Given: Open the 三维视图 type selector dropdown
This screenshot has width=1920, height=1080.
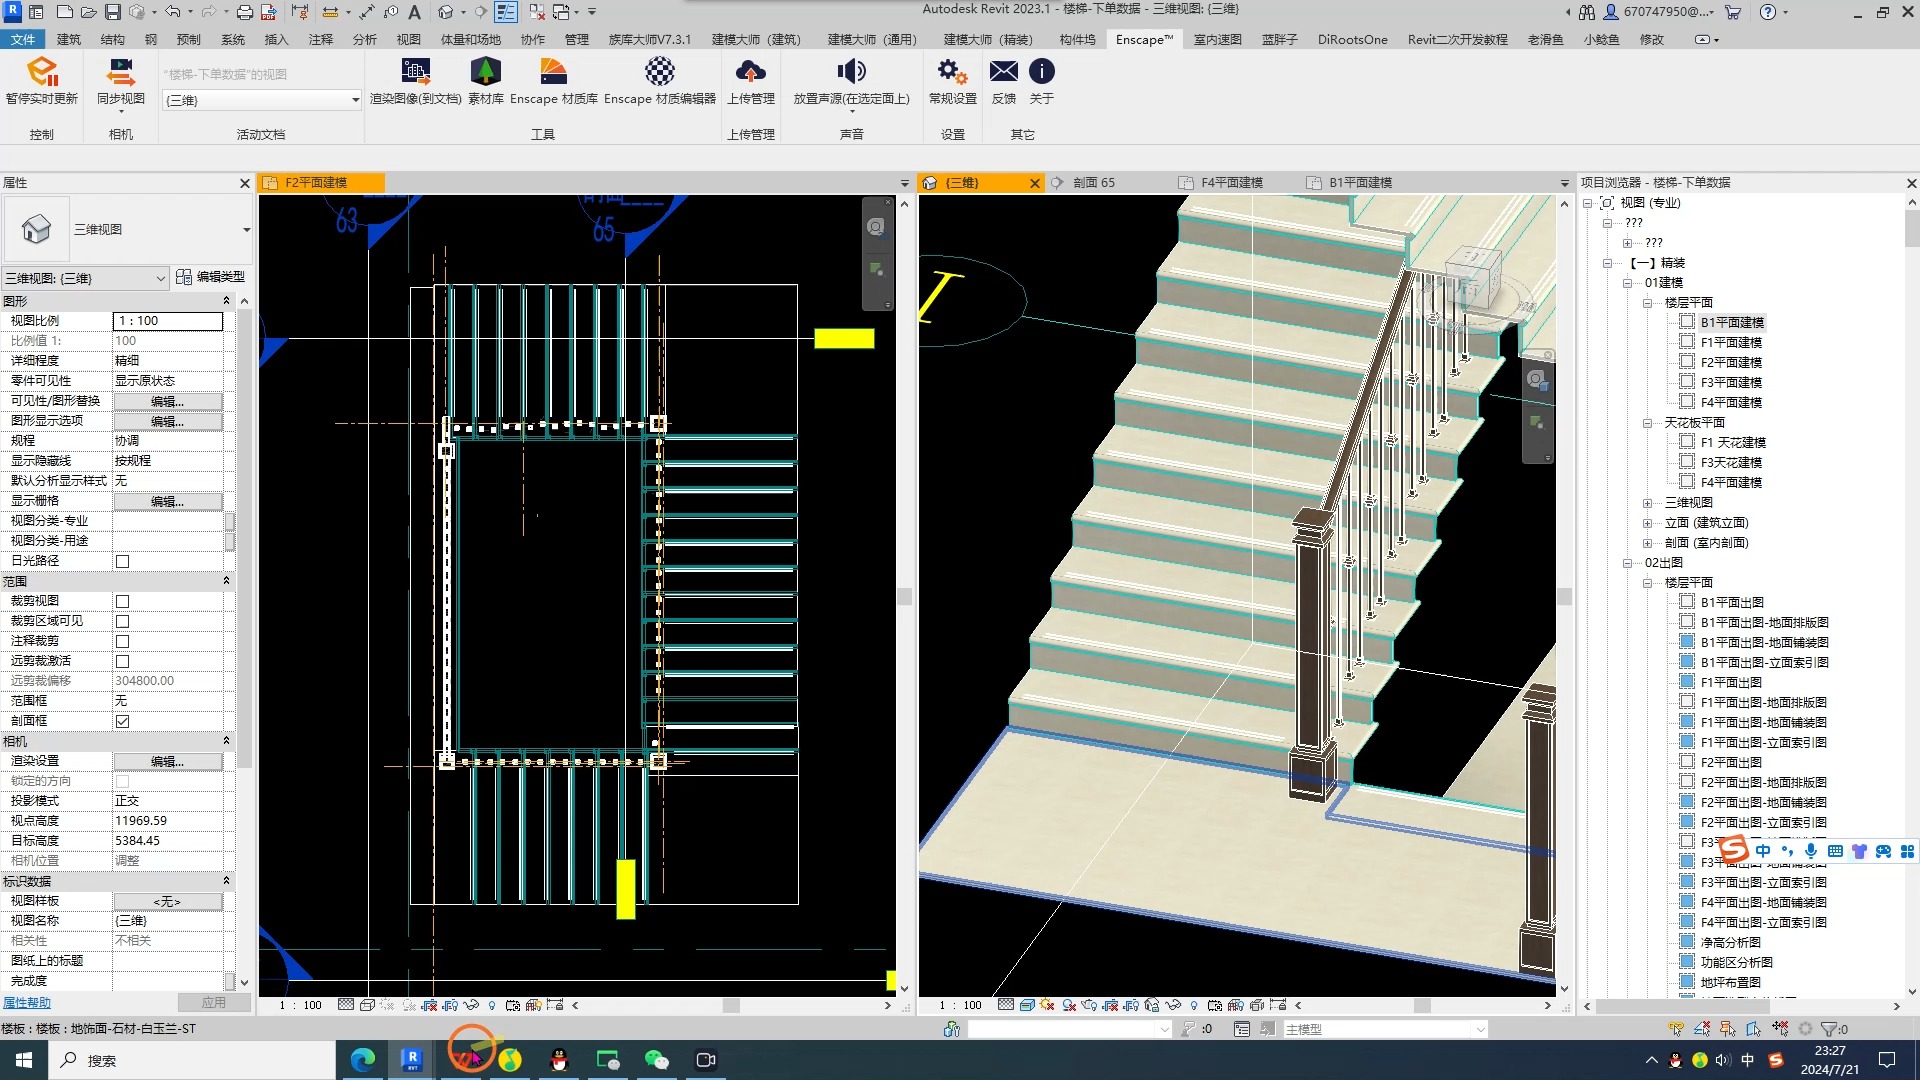Looking at the screenshot, I should click(x=246, y=230).
